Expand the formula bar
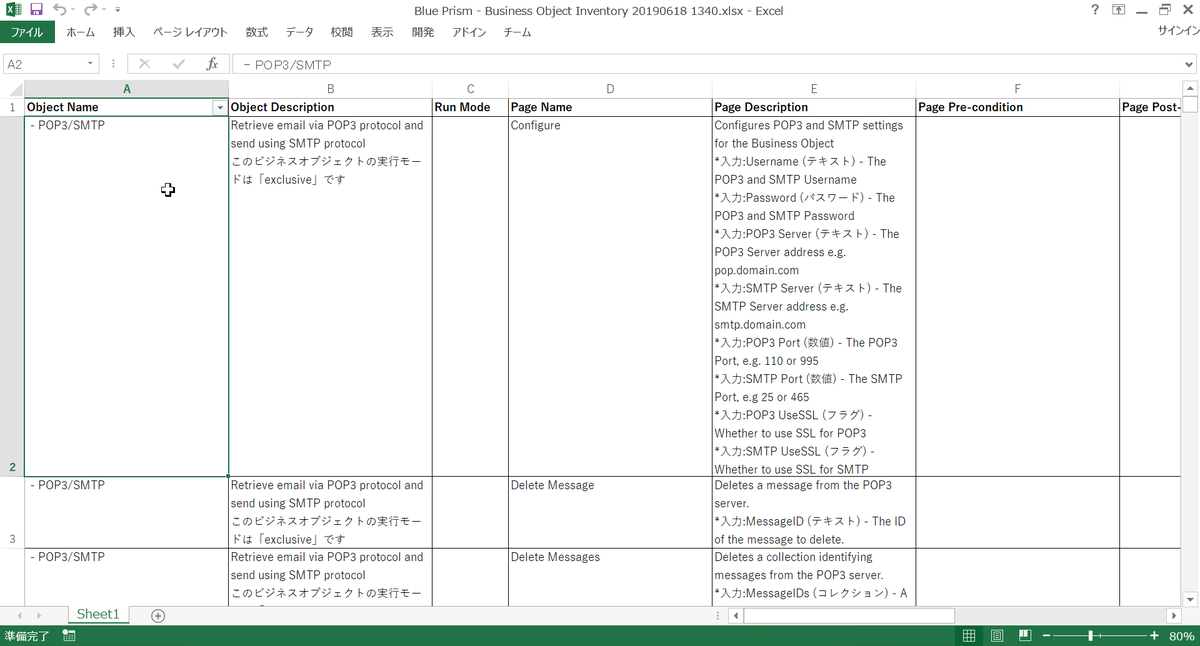This screenshot has height=646, width=1200. tap(1189, 64)
